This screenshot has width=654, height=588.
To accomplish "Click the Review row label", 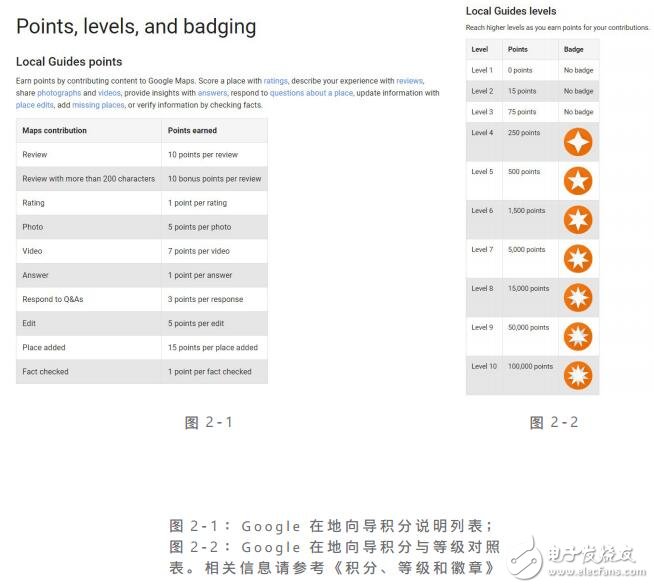I will point(35,155).
